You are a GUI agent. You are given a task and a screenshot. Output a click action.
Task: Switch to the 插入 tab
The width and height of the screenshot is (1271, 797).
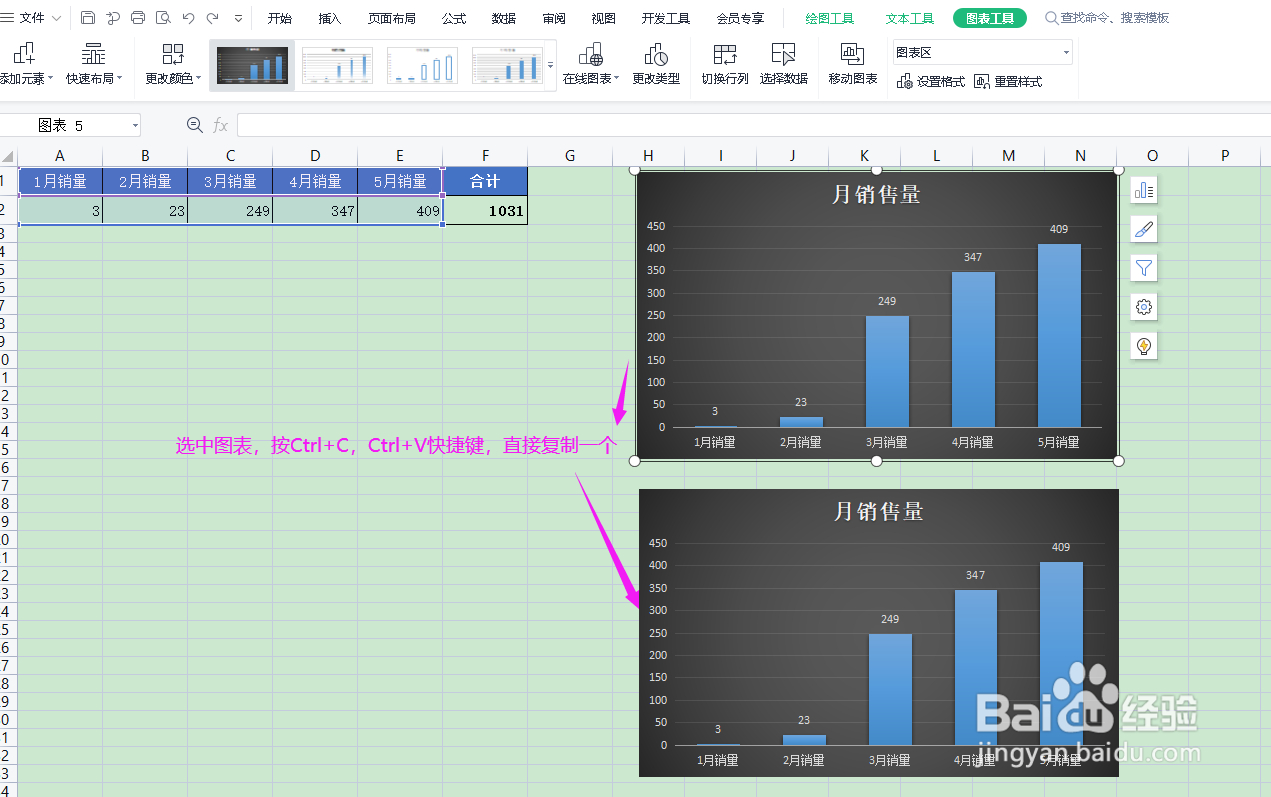point(330,18)
